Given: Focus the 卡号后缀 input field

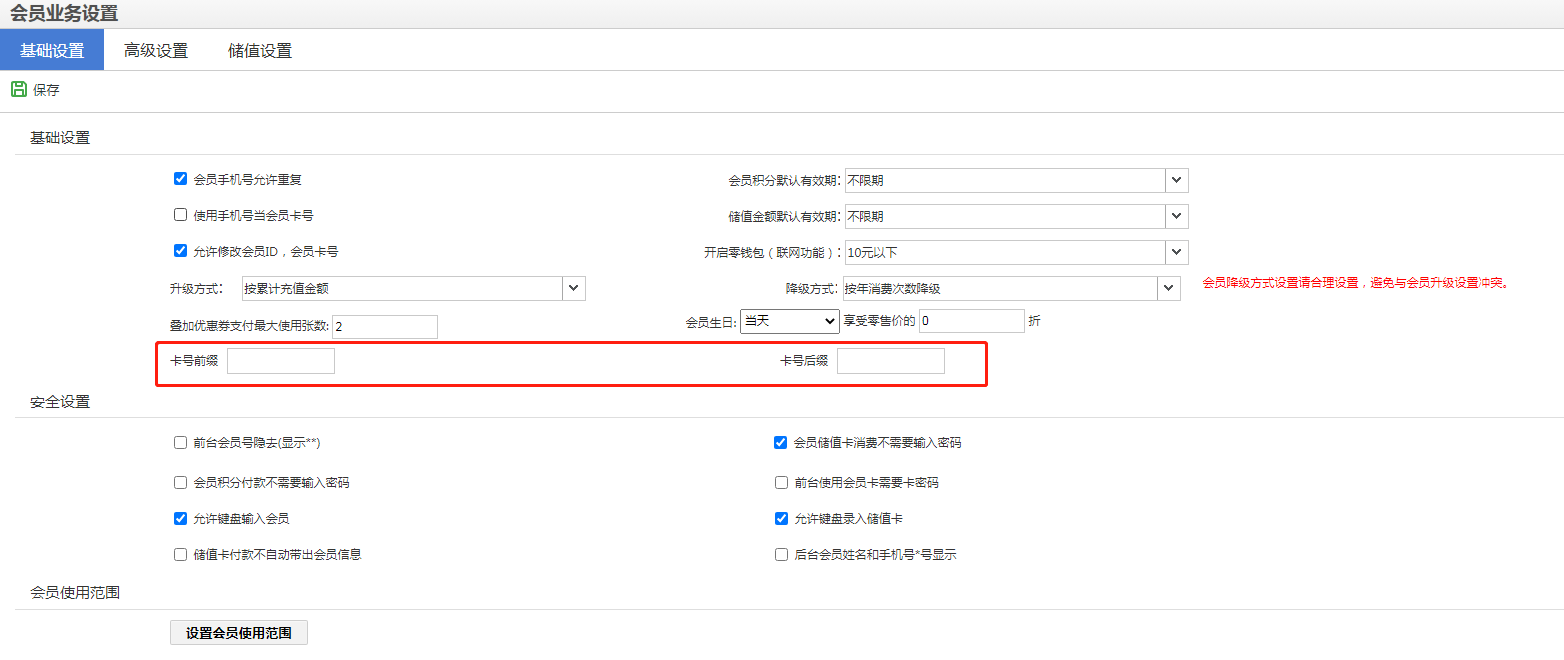Looking at the screenshot, I should (x=890, y=361).
